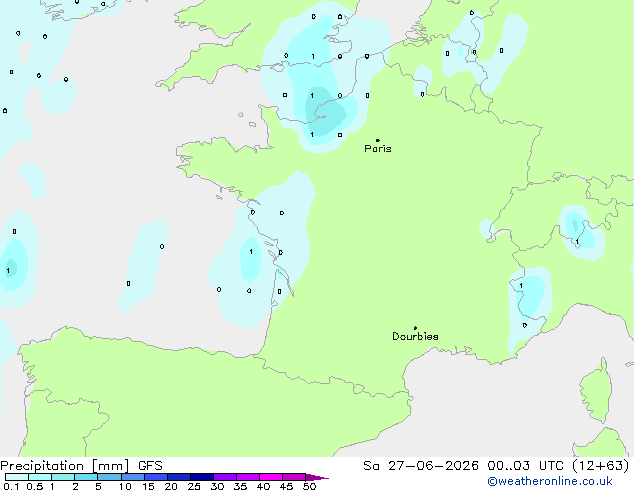
Task: Click the GFS model label
Action: pos(150,466)
